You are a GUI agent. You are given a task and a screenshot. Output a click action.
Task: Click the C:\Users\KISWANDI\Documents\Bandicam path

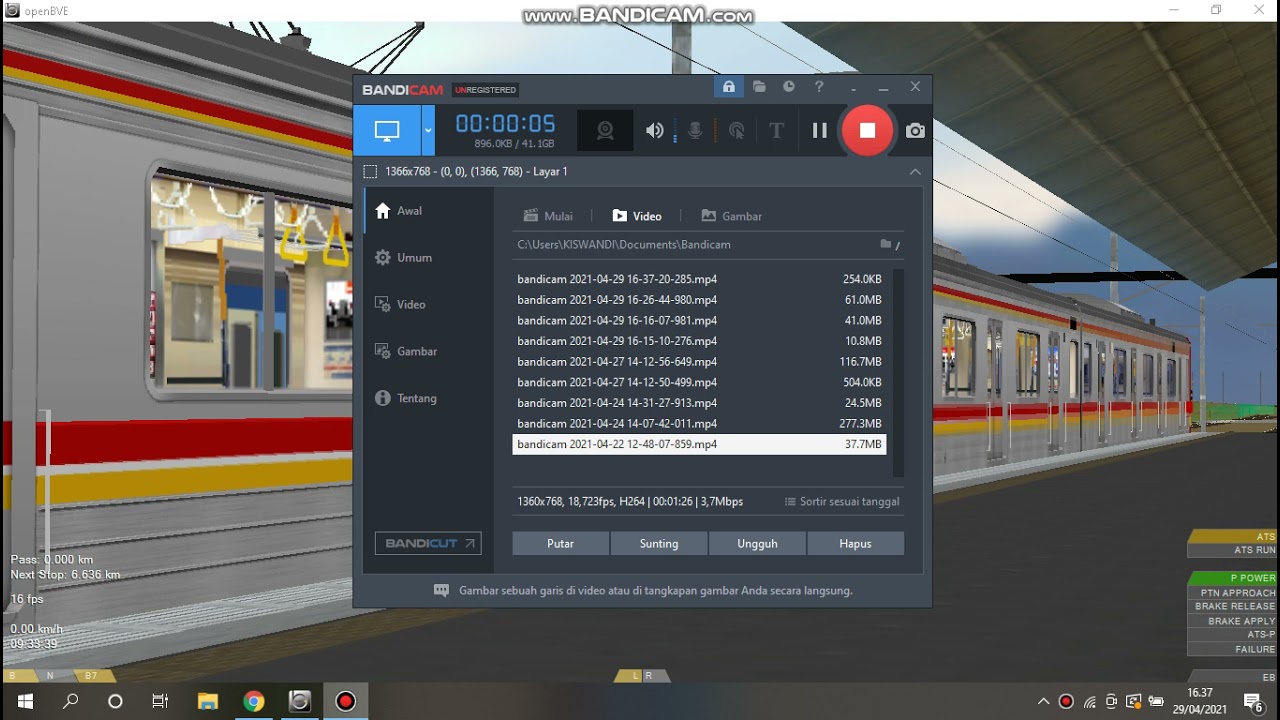[x=624, y=244]
